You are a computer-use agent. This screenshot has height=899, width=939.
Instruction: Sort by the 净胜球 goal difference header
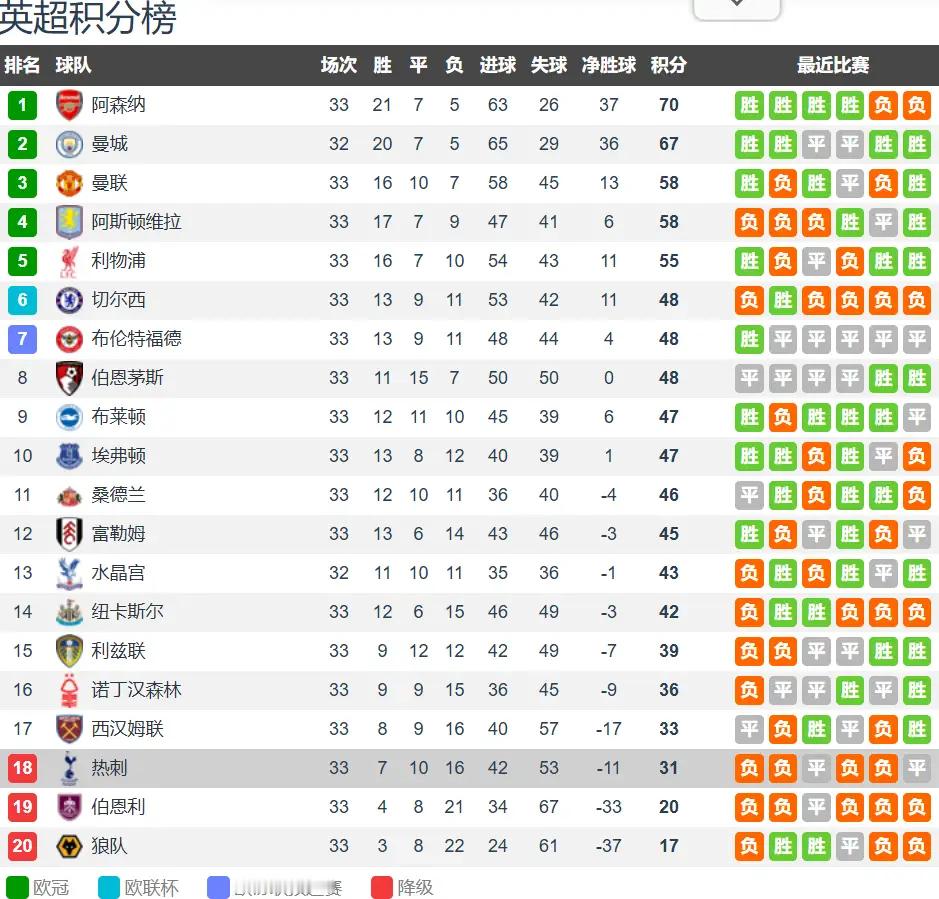[x=609, y=65]
